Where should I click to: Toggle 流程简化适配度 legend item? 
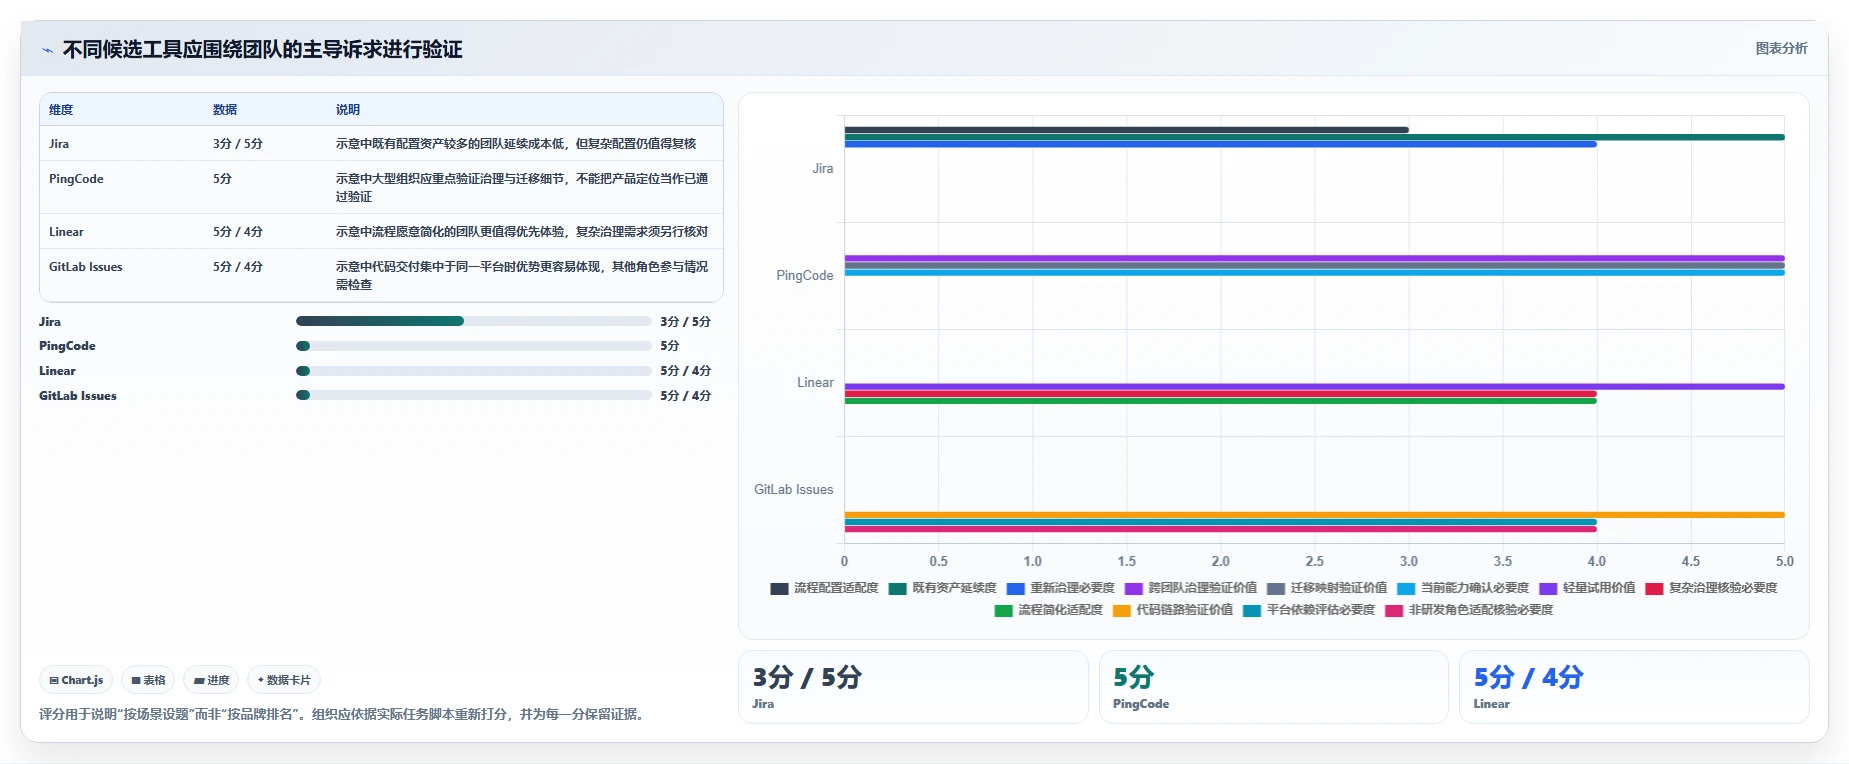click(x=1048, y=610)
